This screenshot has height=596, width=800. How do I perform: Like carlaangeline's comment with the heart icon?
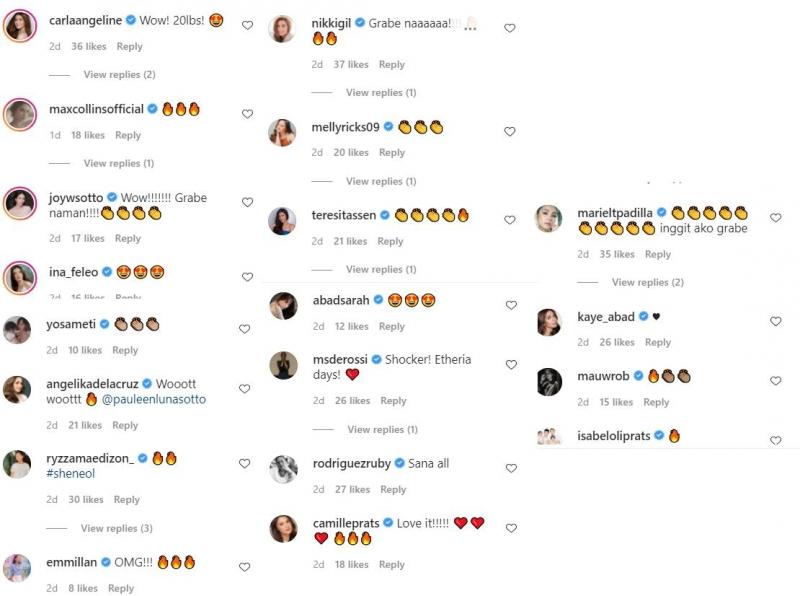(247, 26)
